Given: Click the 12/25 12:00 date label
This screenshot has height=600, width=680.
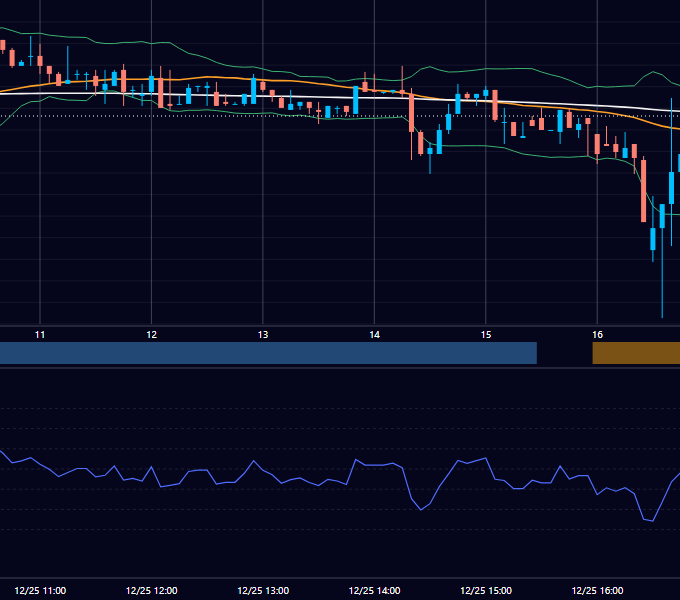Looking at the screenshot, I should tap(151, 590).
